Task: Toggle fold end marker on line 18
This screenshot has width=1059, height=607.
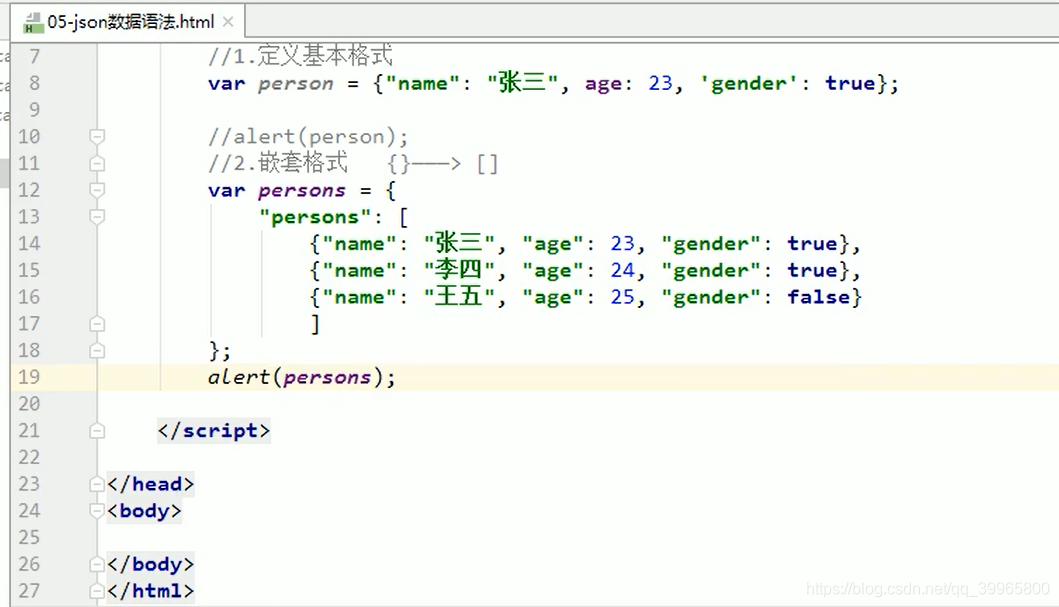Action: [x=97, y=350]
